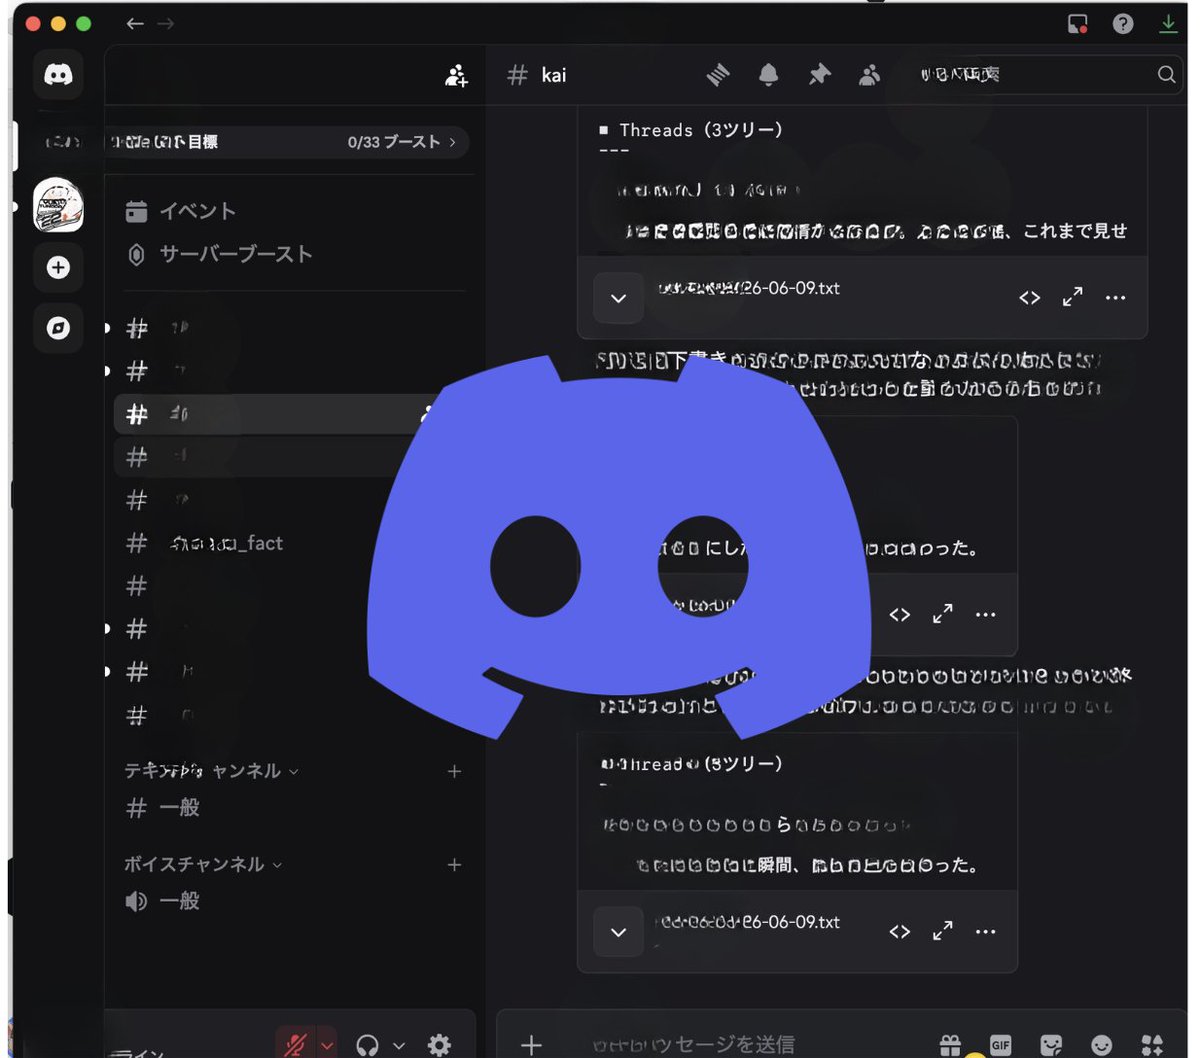
Task: Collapse the top 26-06-09.txt attachment chevron
Action: [619, 298]
